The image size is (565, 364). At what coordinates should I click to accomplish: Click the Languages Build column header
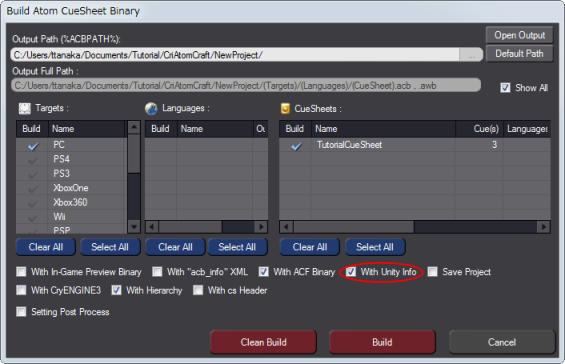(161, 129)
